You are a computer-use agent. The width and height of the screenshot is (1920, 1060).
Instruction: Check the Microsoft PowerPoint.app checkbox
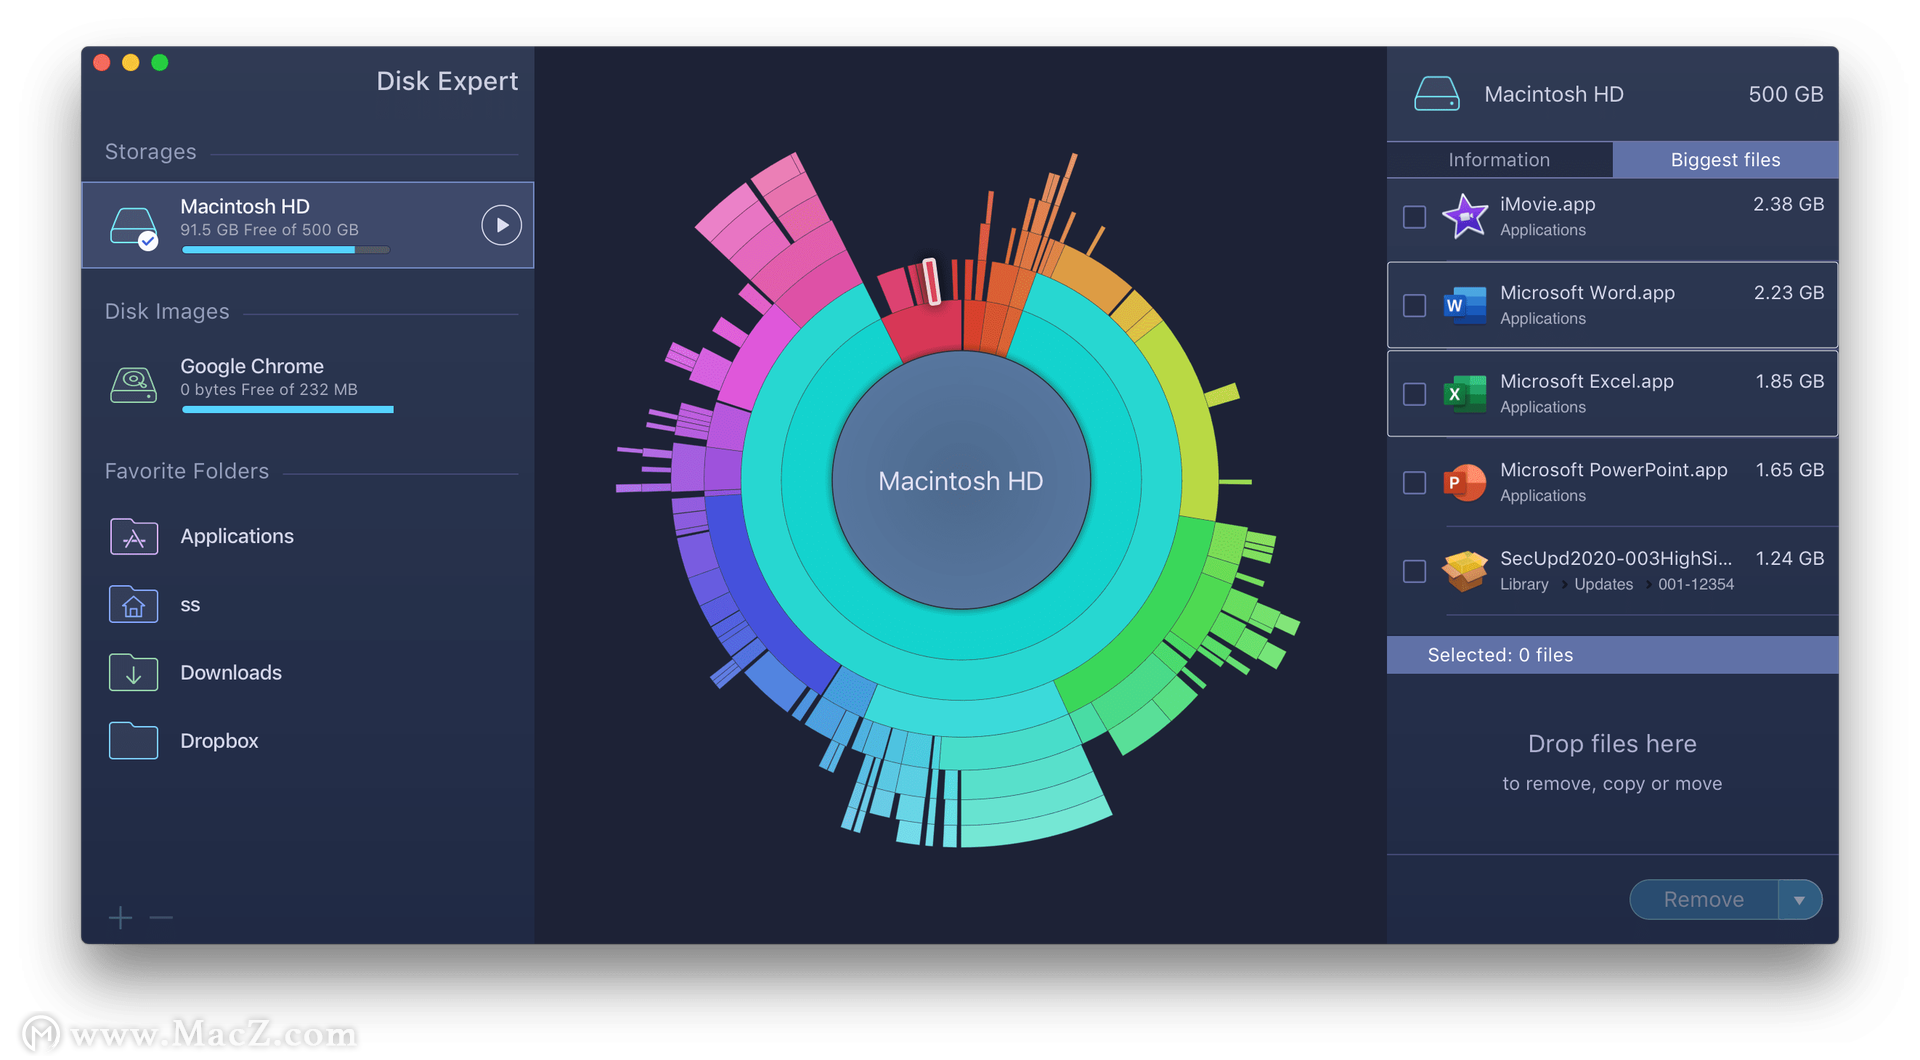[1414, 483]
